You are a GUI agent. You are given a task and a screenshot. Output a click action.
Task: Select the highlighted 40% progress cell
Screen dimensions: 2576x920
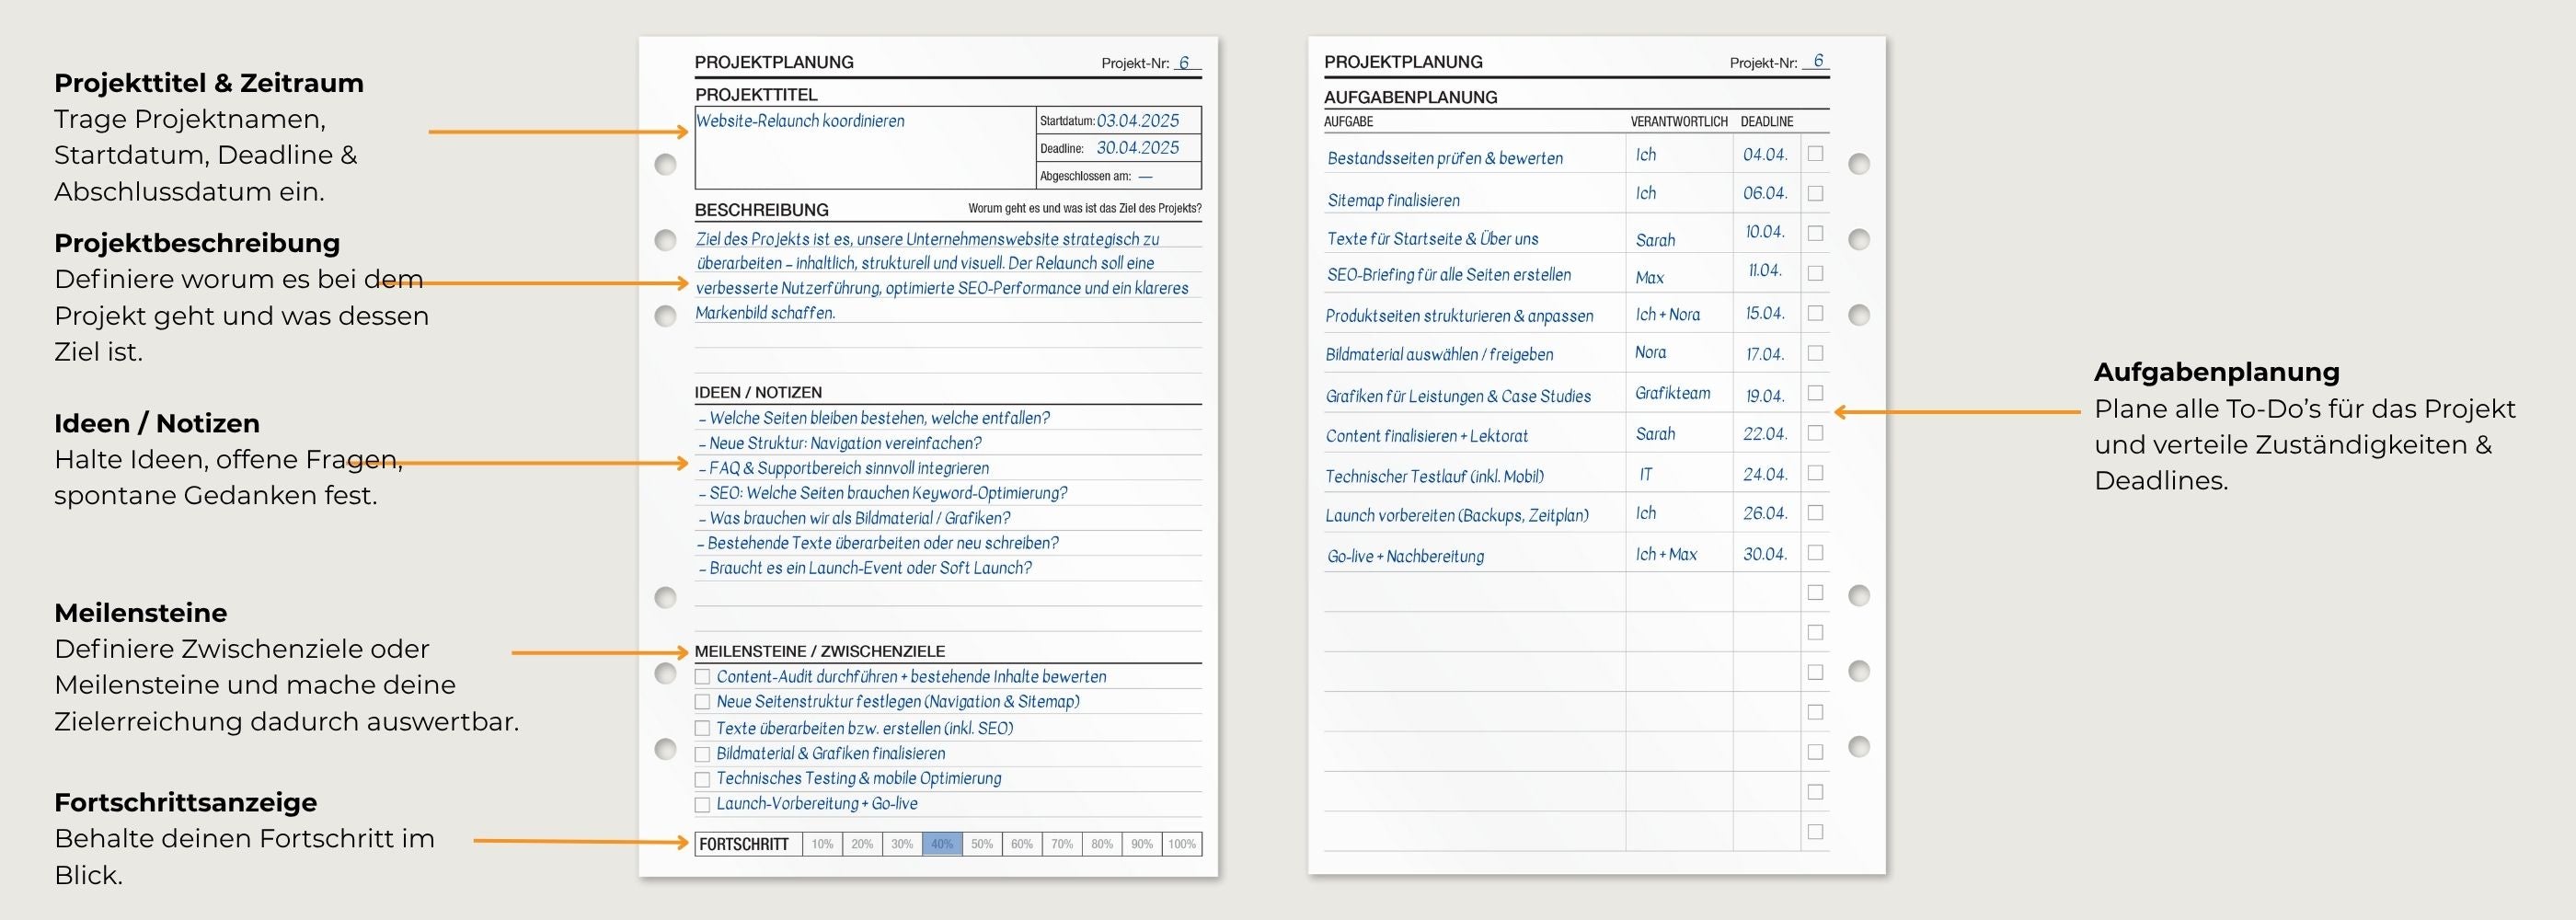click(942, 844)
